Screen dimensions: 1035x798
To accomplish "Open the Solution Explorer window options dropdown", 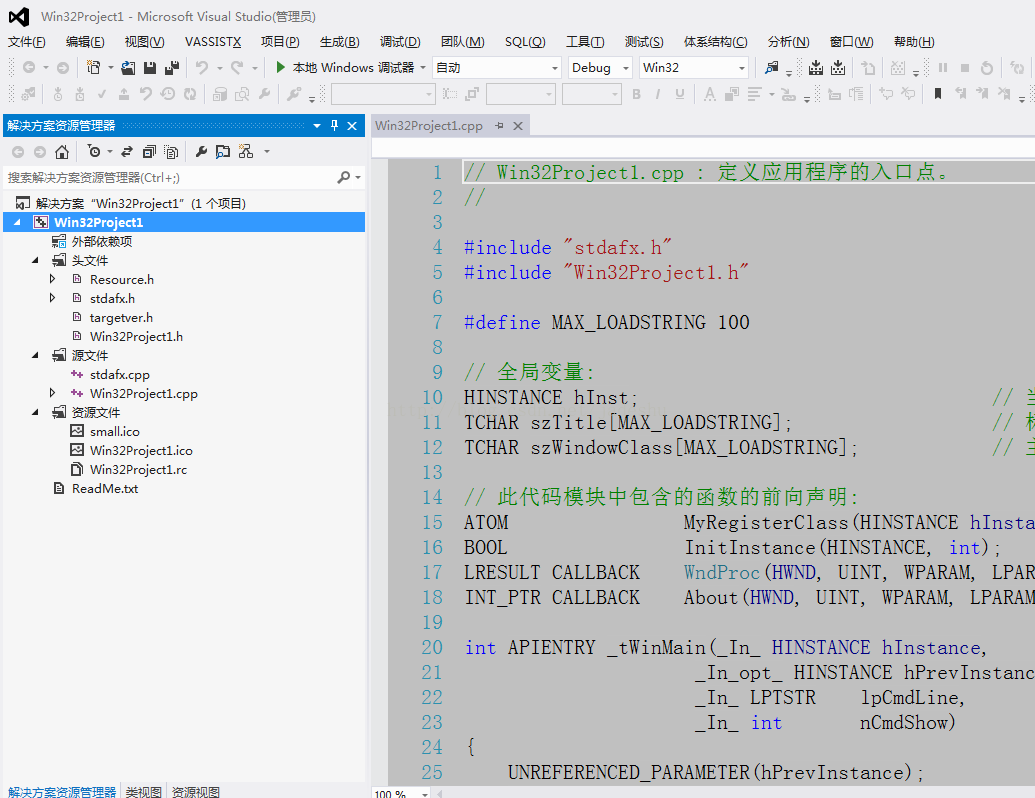I will pyautogui.click(x=317, y=125).
